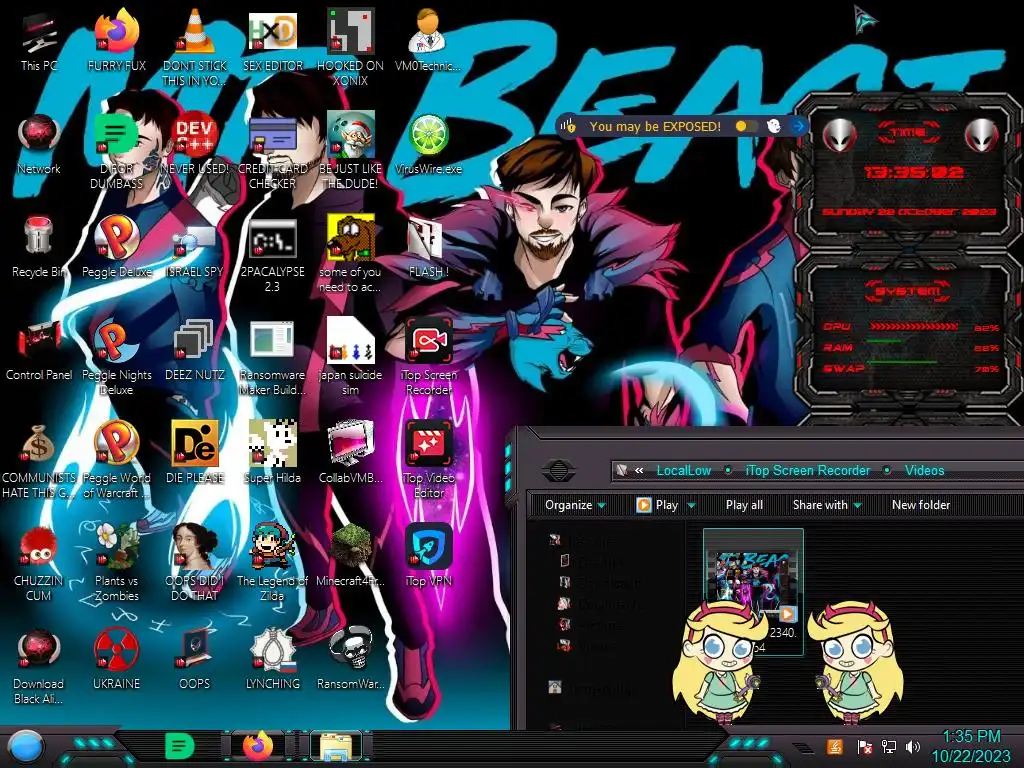This screenshot has height=768, width=1024.
Task: Click the Videos breadcrumb segment
Action: point(924,470)
